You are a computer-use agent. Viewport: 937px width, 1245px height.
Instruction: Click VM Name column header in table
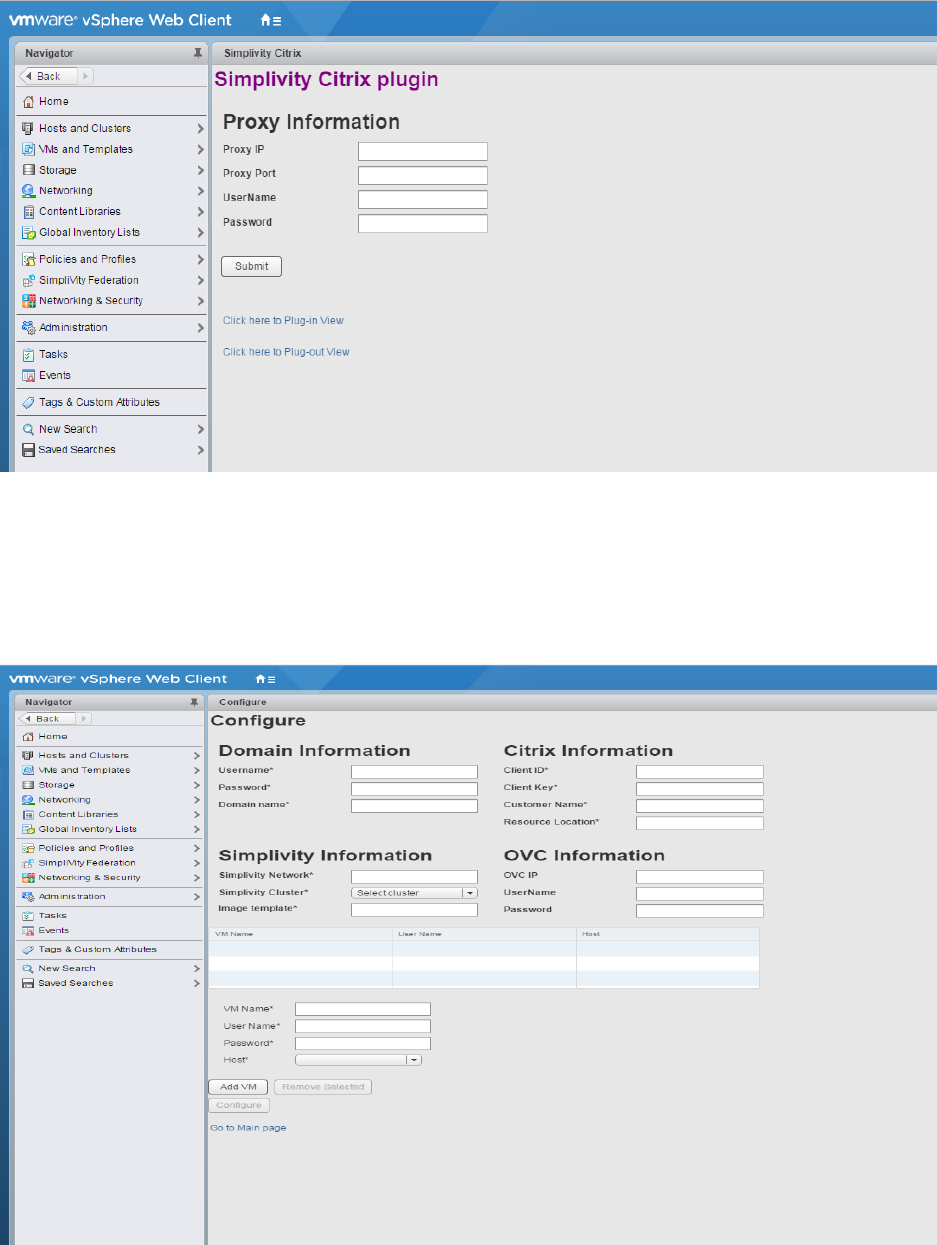click(301, 934)
